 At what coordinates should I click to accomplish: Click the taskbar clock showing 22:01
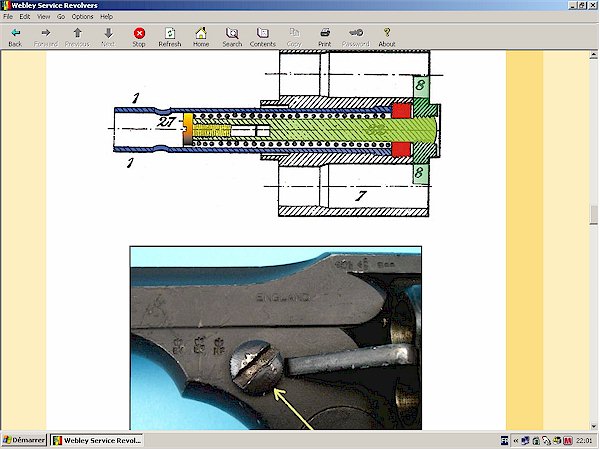(x=584, y=441)
